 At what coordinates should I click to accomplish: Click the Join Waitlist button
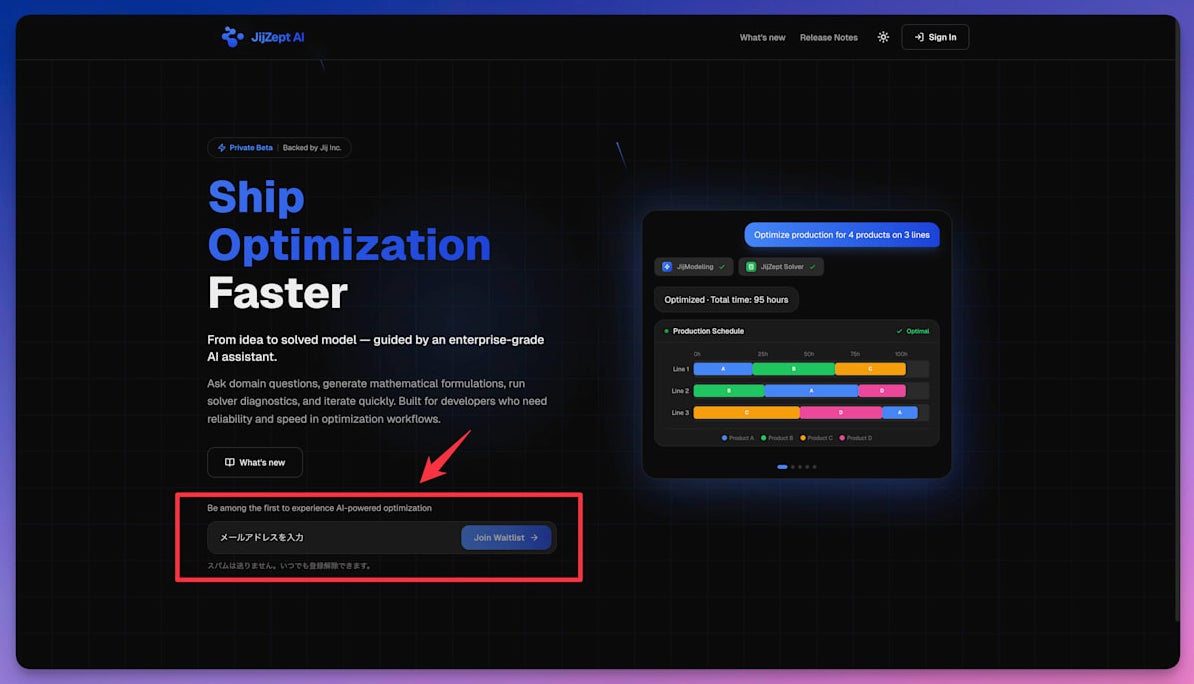coord(506,538)
